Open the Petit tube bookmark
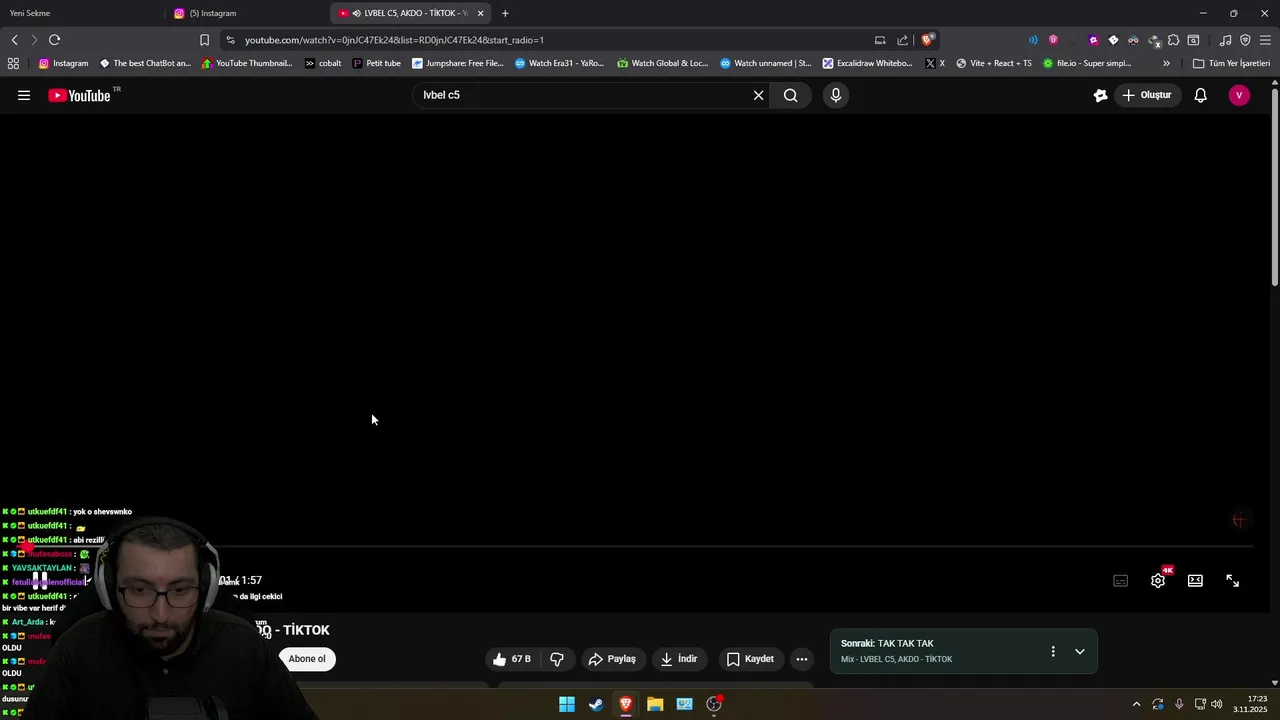The height and width of the screenshot is (720, 1280). (x=376, y=63)
